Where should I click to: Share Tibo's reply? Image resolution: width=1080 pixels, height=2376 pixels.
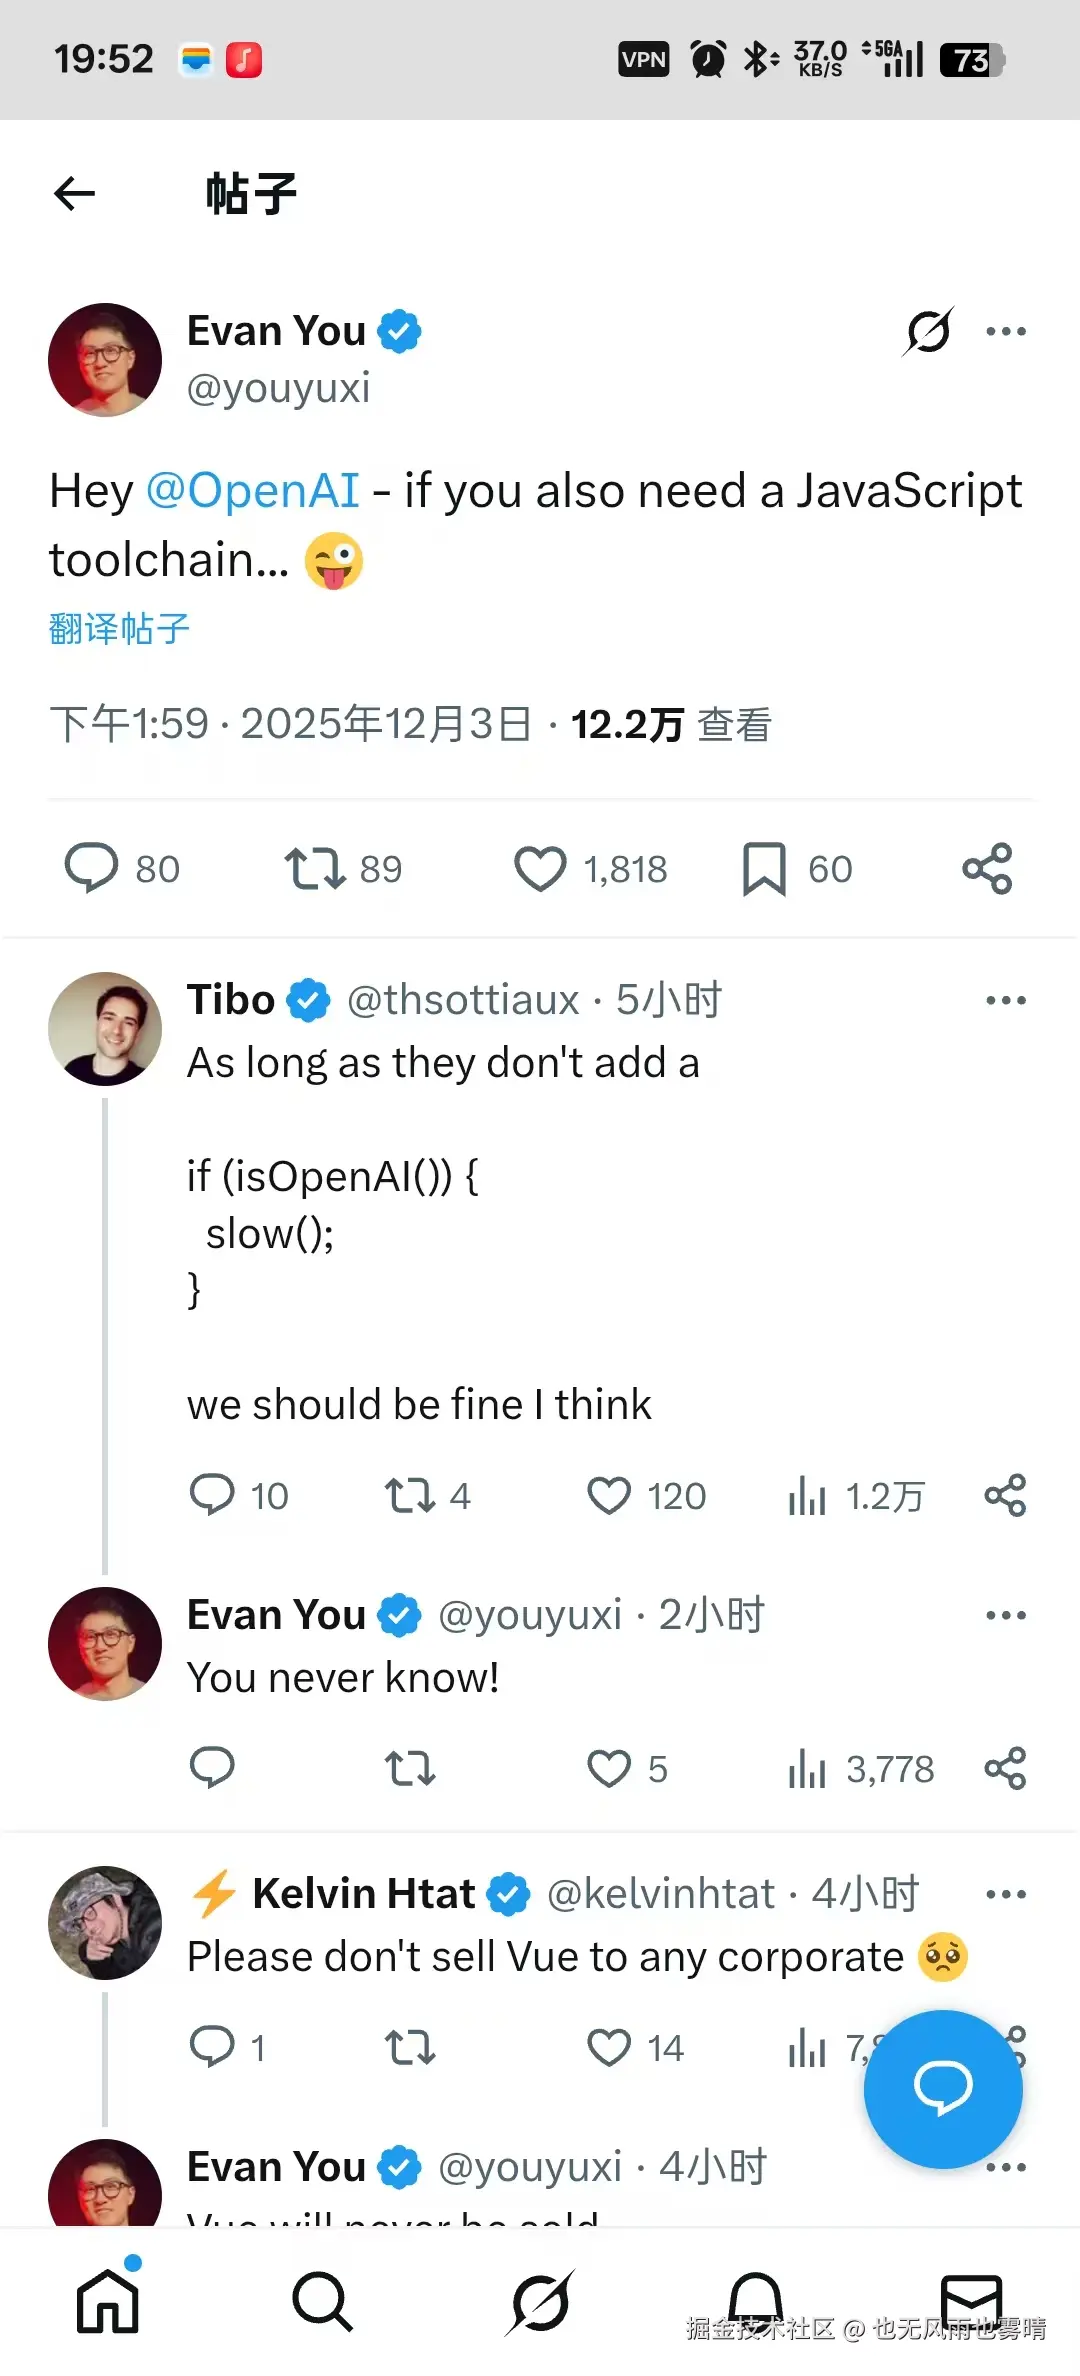(x=1003, y=1495)
